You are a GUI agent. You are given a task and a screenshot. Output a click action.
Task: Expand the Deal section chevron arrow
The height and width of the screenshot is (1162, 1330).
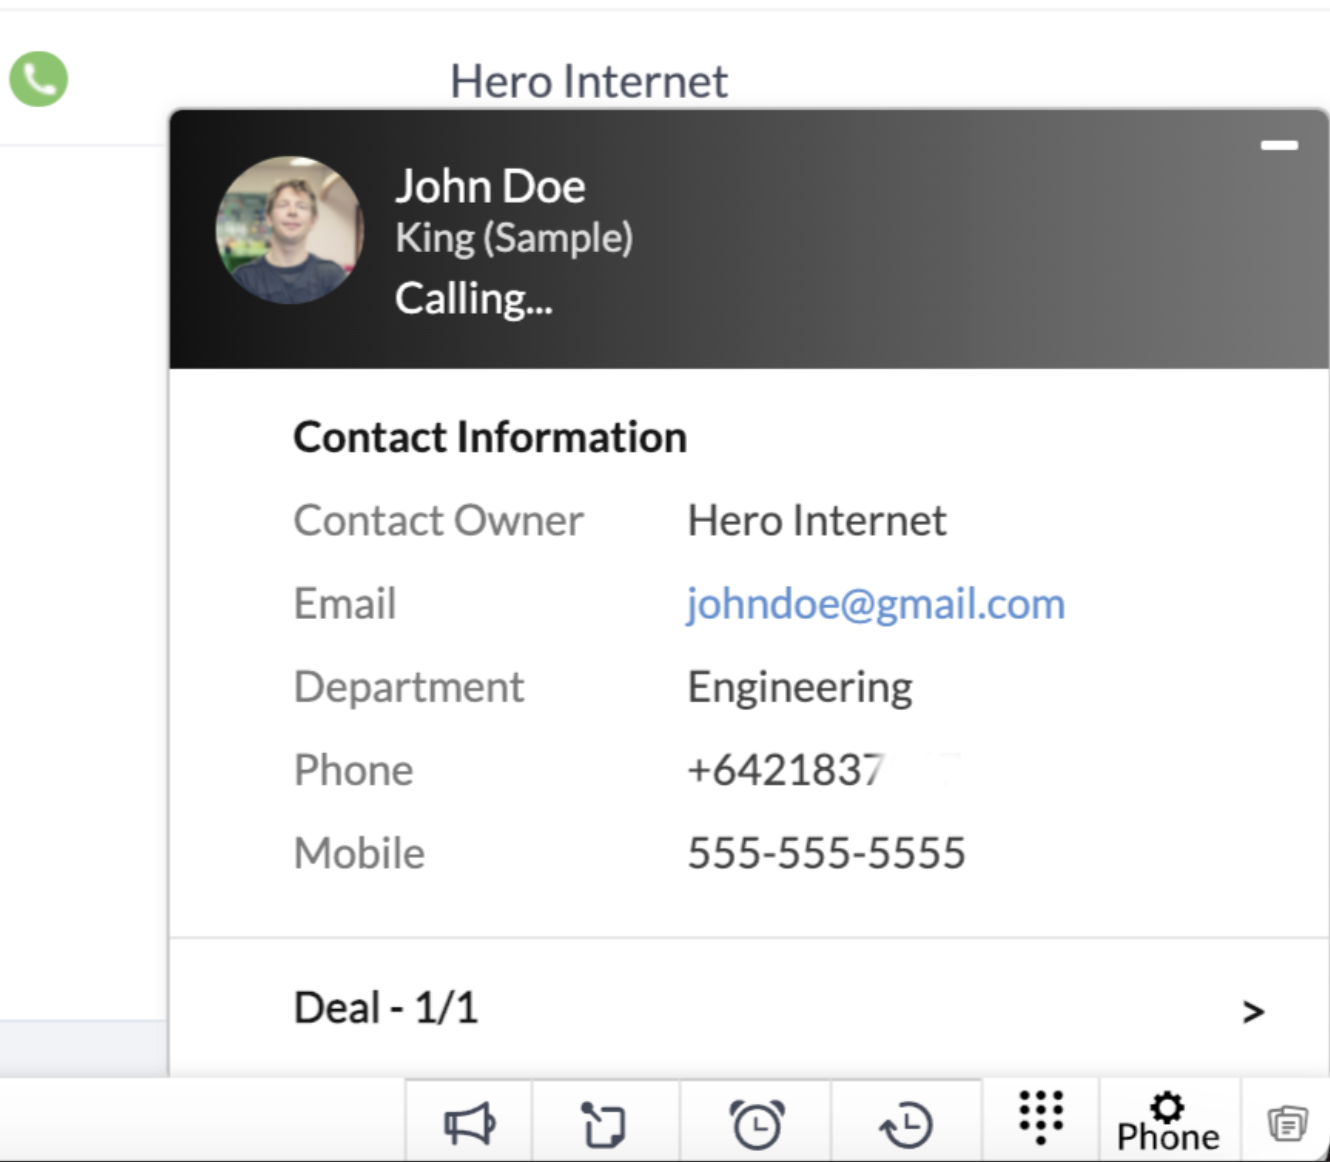pos(1253,1012)
